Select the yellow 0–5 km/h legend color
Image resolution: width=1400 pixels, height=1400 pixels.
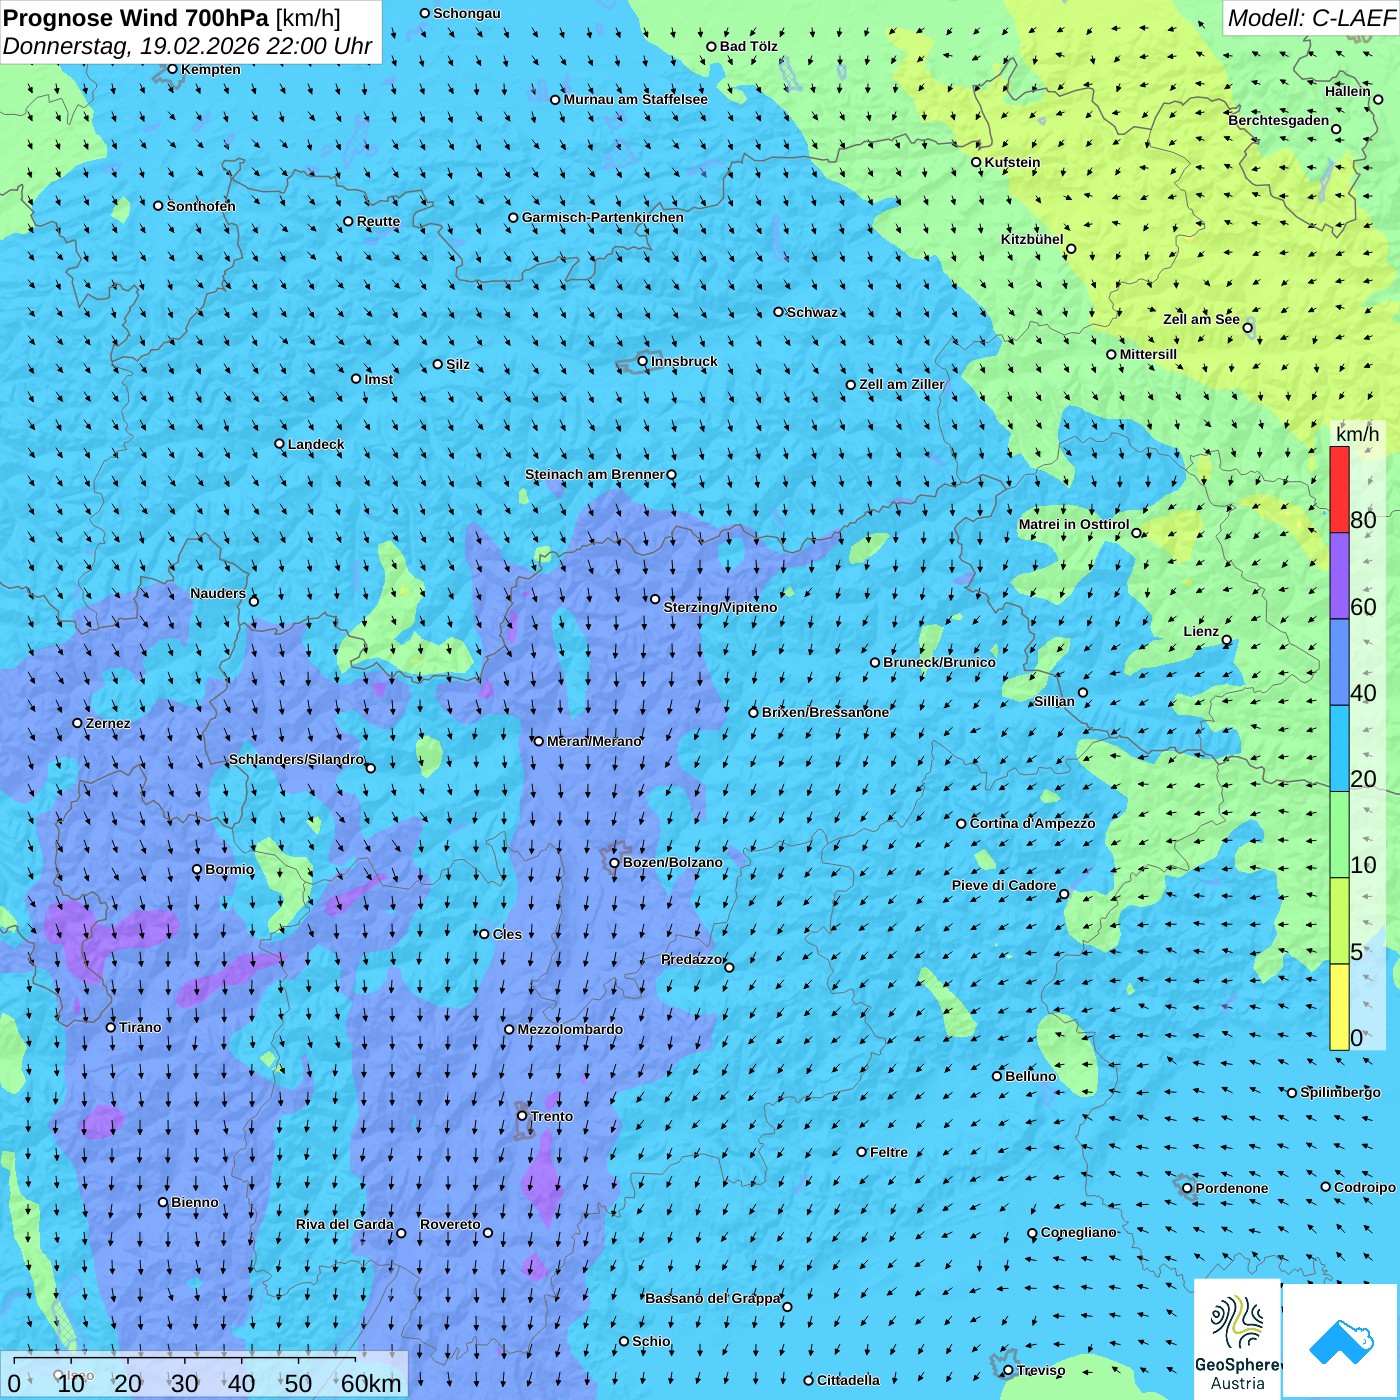tap(1339, 1007)
